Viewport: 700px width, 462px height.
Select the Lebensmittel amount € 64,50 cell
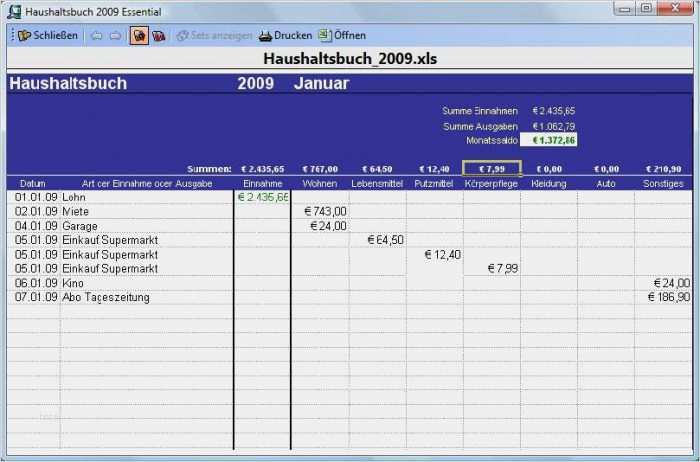pos(386,240)
